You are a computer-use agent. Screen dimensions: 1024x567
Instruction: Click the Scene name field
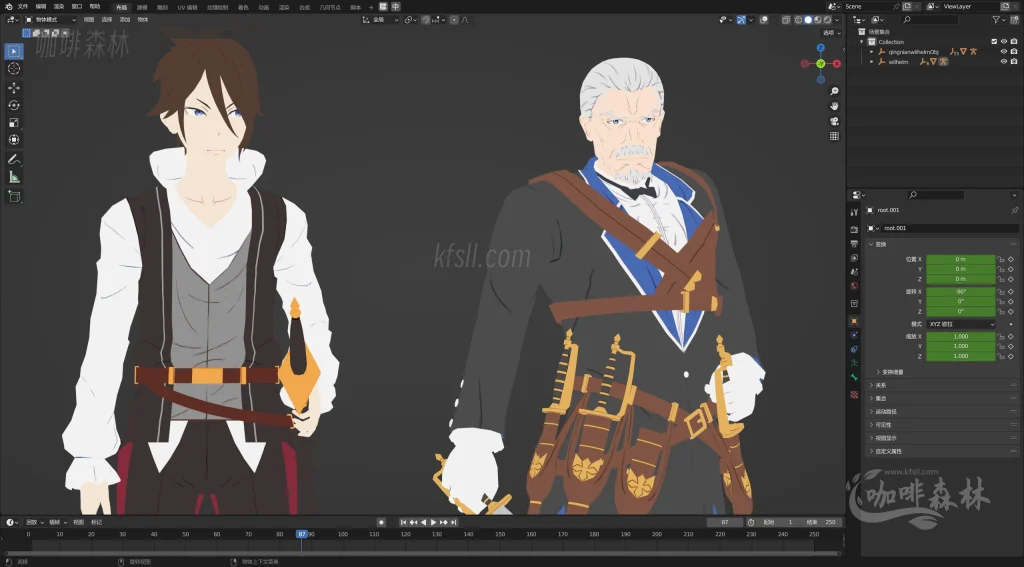coord(872,7)
